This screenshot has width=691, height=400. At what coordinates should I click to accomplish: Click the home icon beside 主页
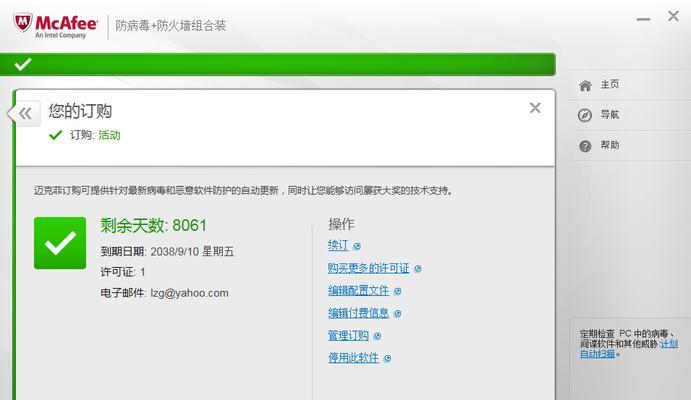585,85
